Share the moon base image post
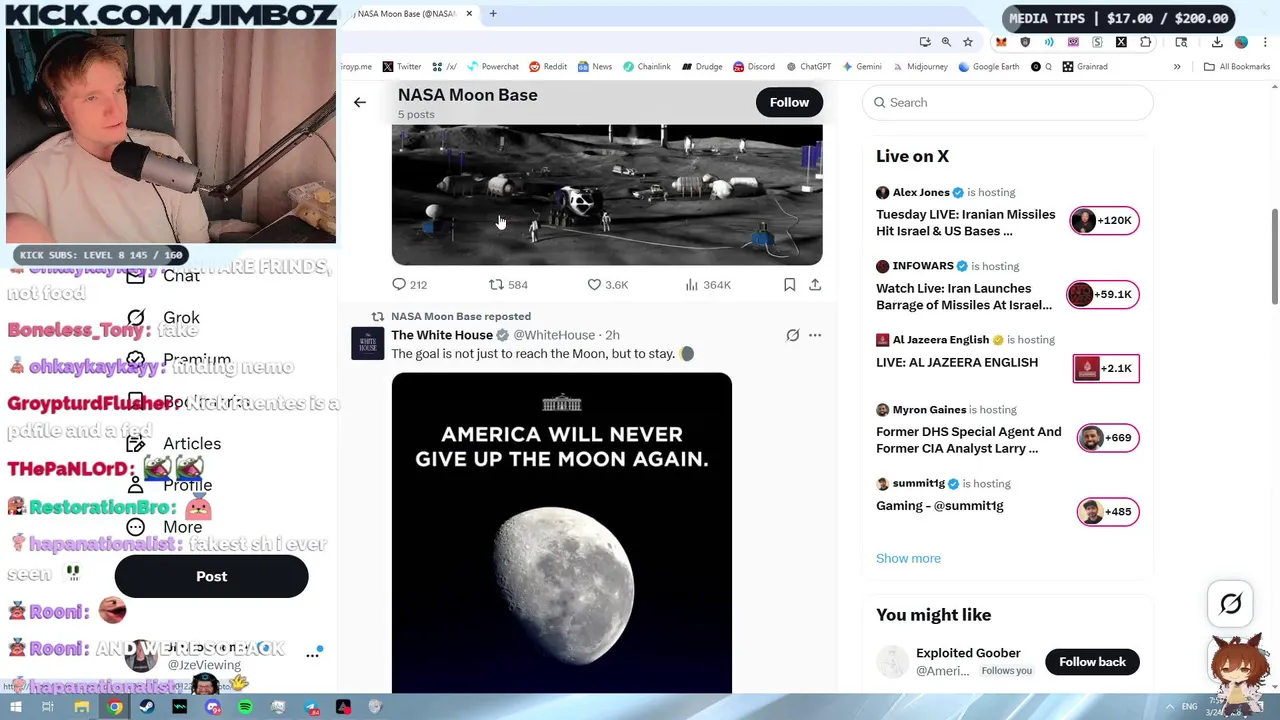 coord(815,285)
